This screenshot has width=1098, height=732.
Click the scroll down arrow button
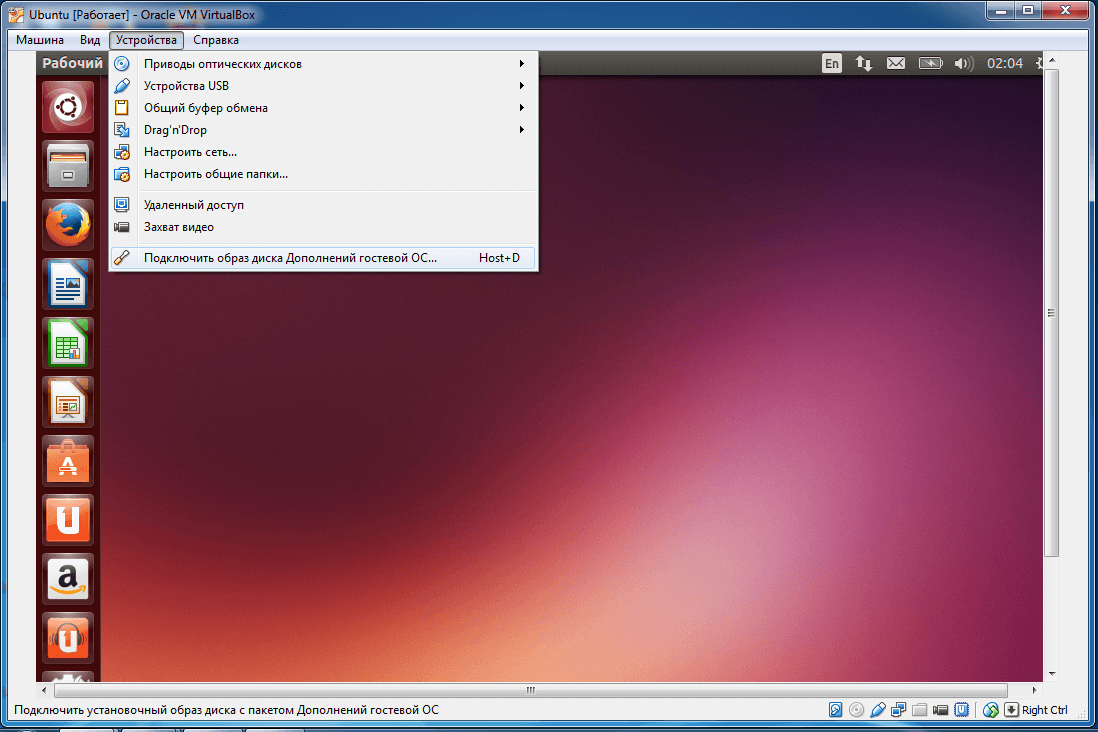(1052, 674)
